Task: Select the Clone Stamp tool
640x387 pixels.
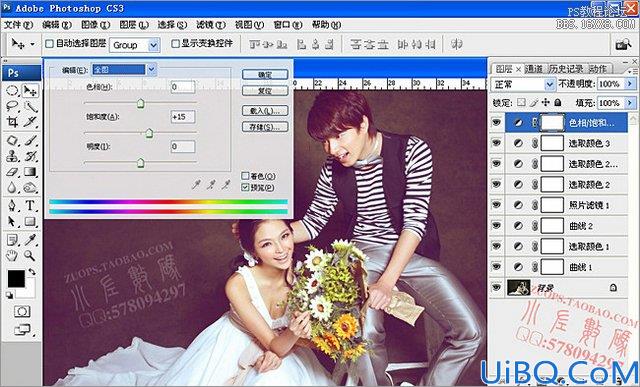Action: pos(12,156)
